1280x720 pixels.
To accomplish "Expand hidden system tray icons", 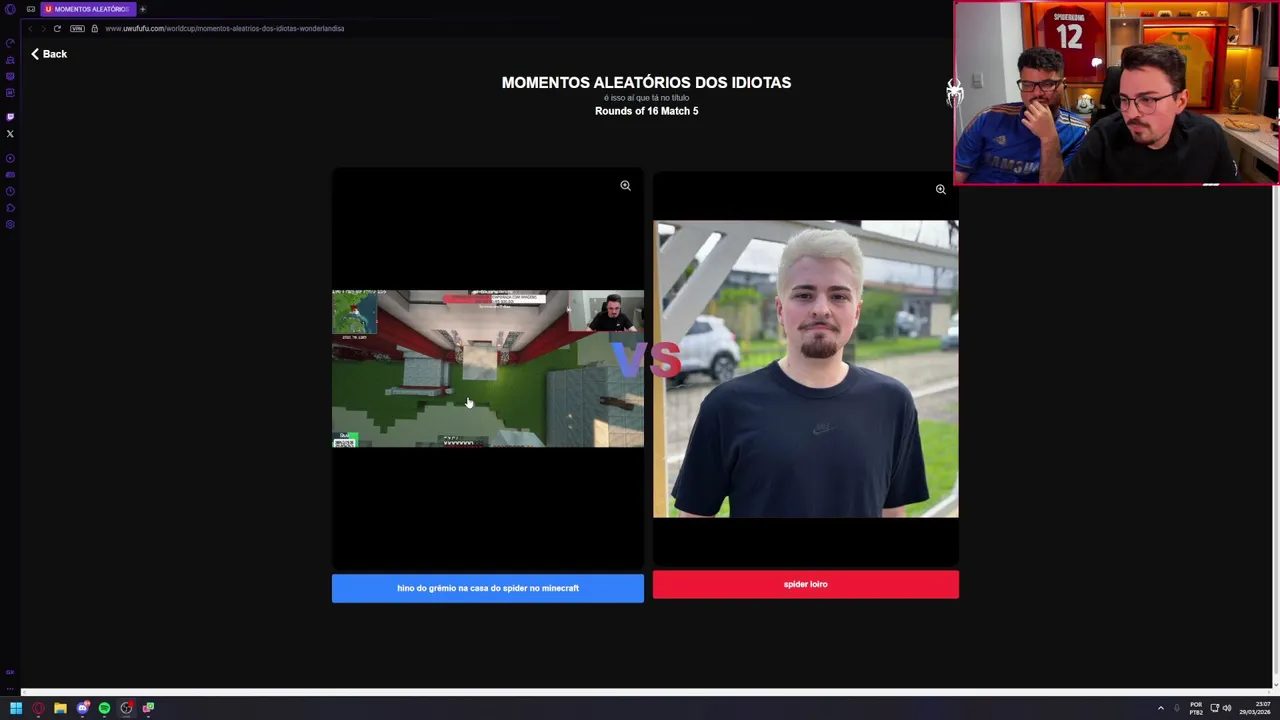I will (1161, 708).
